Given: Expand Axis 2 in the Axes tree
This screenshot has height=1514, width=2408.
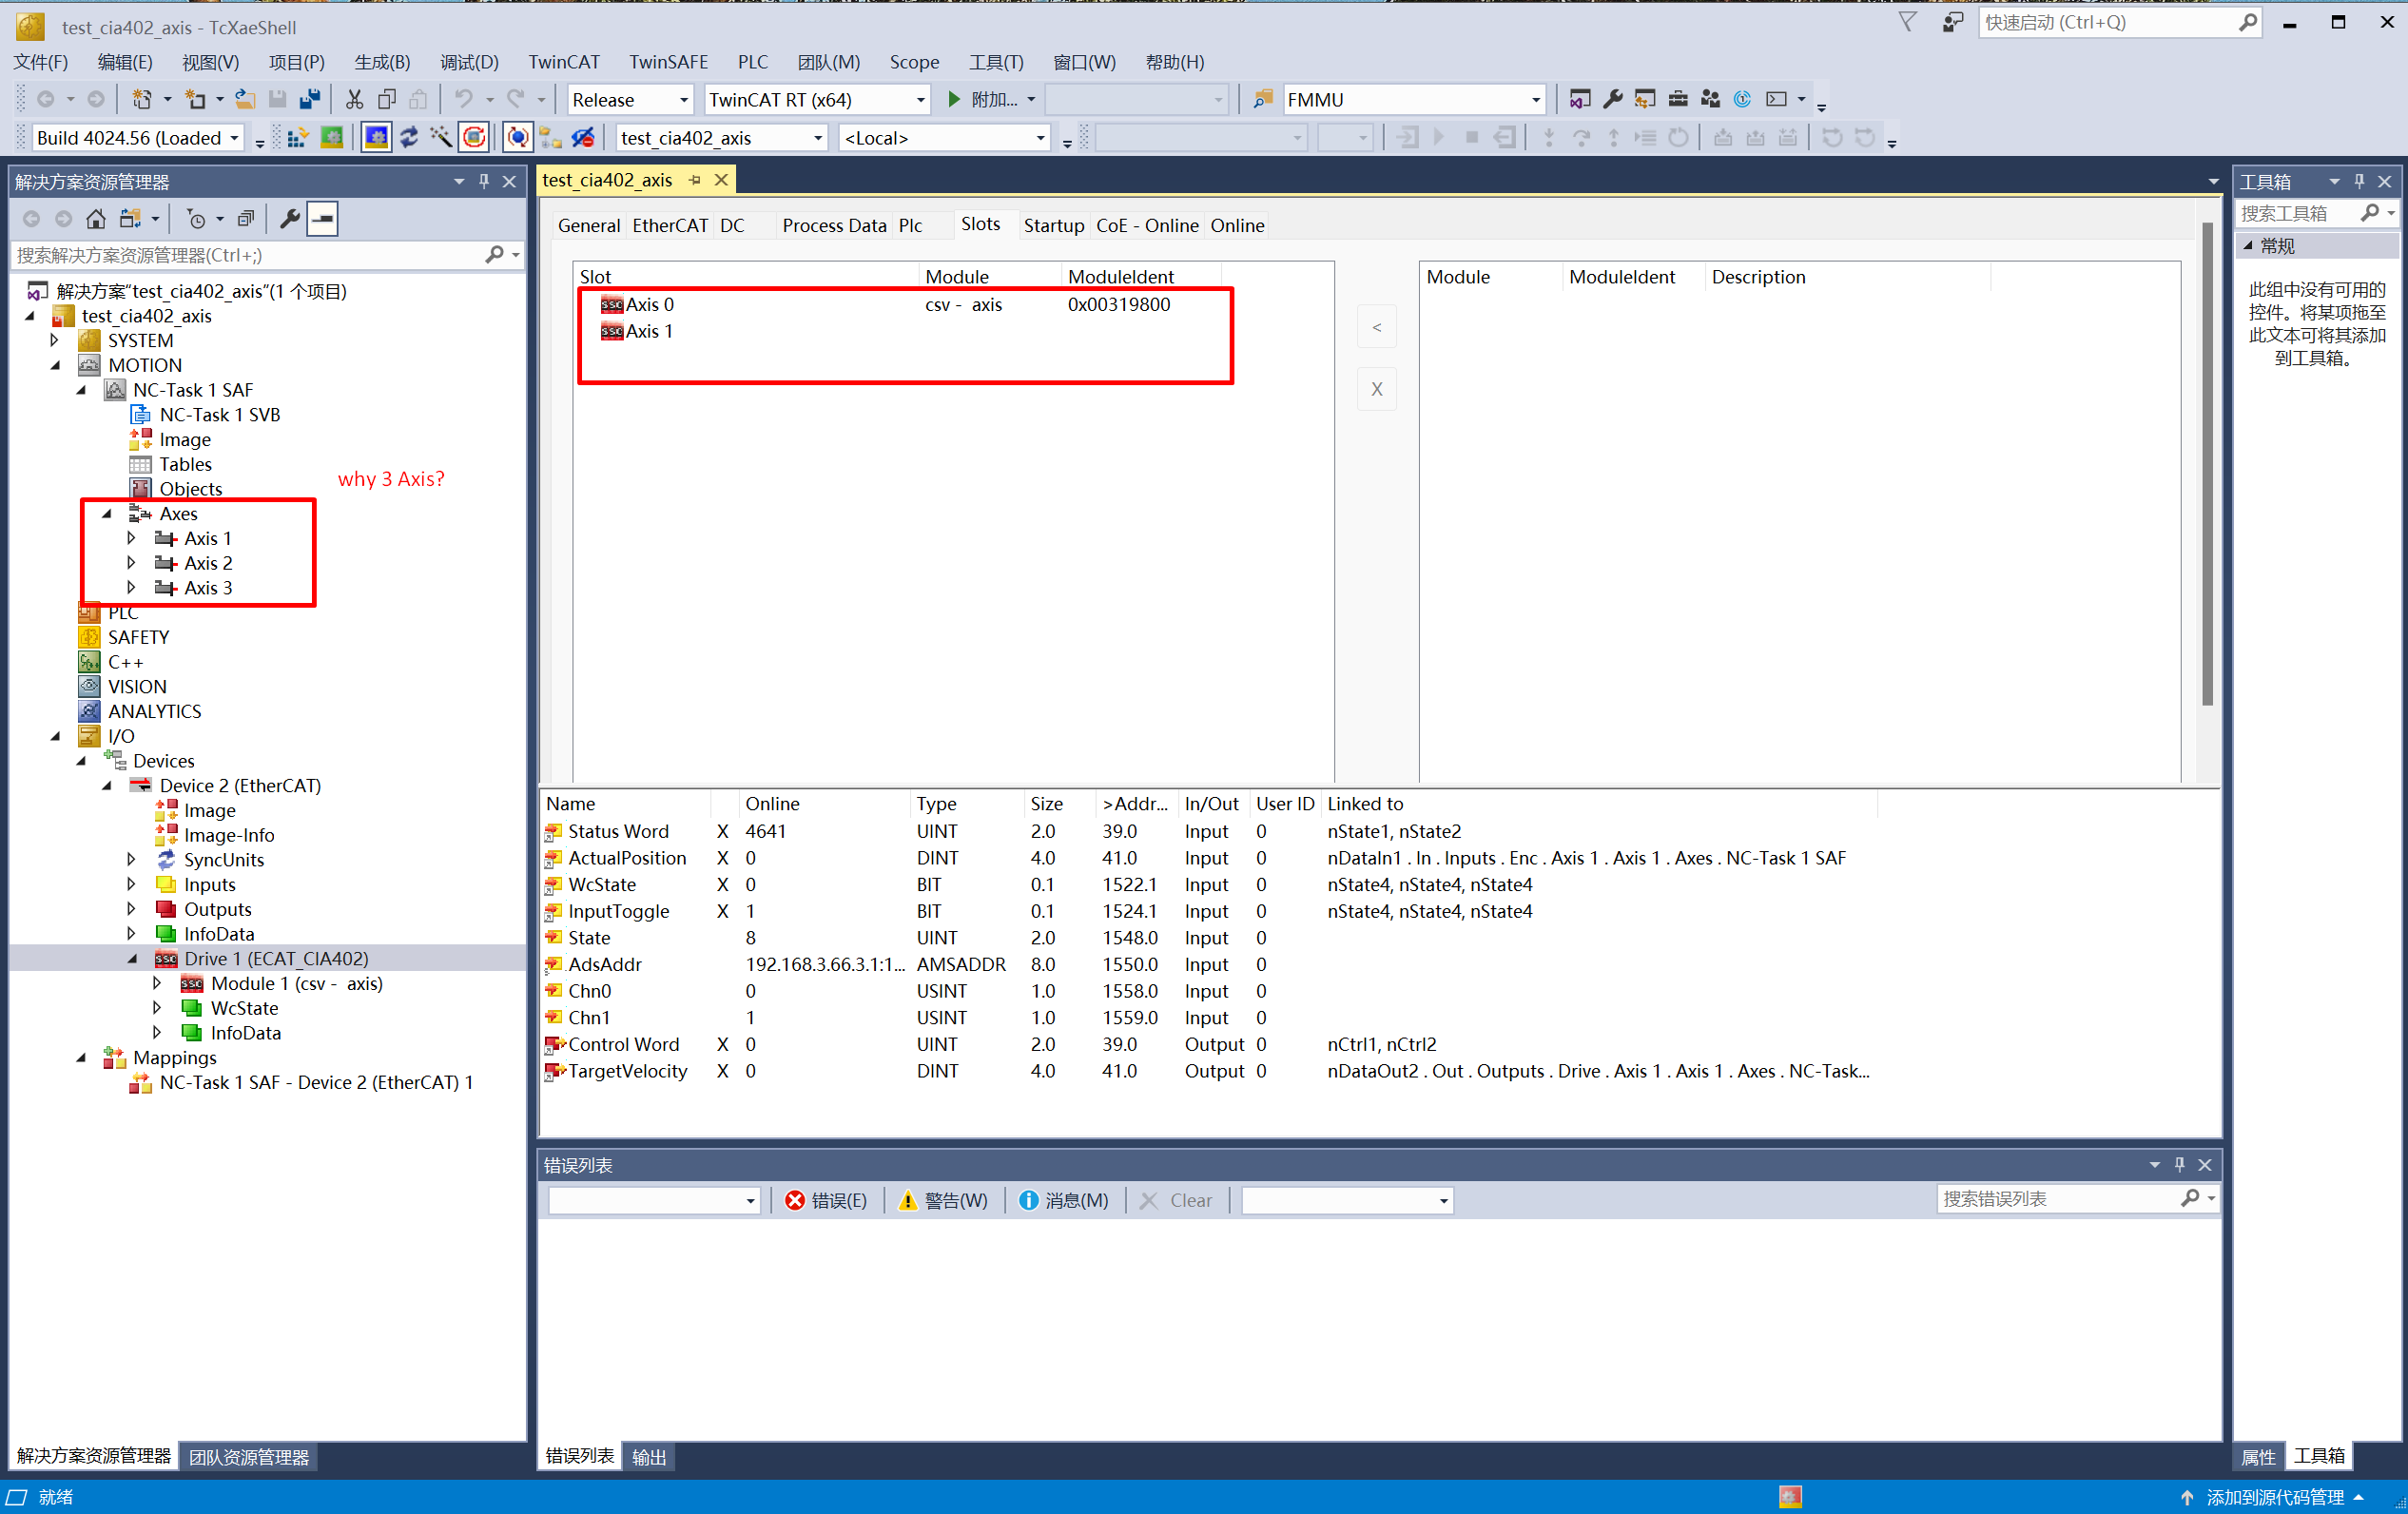Looking at the screenshot, I should [x=132, y=563].
